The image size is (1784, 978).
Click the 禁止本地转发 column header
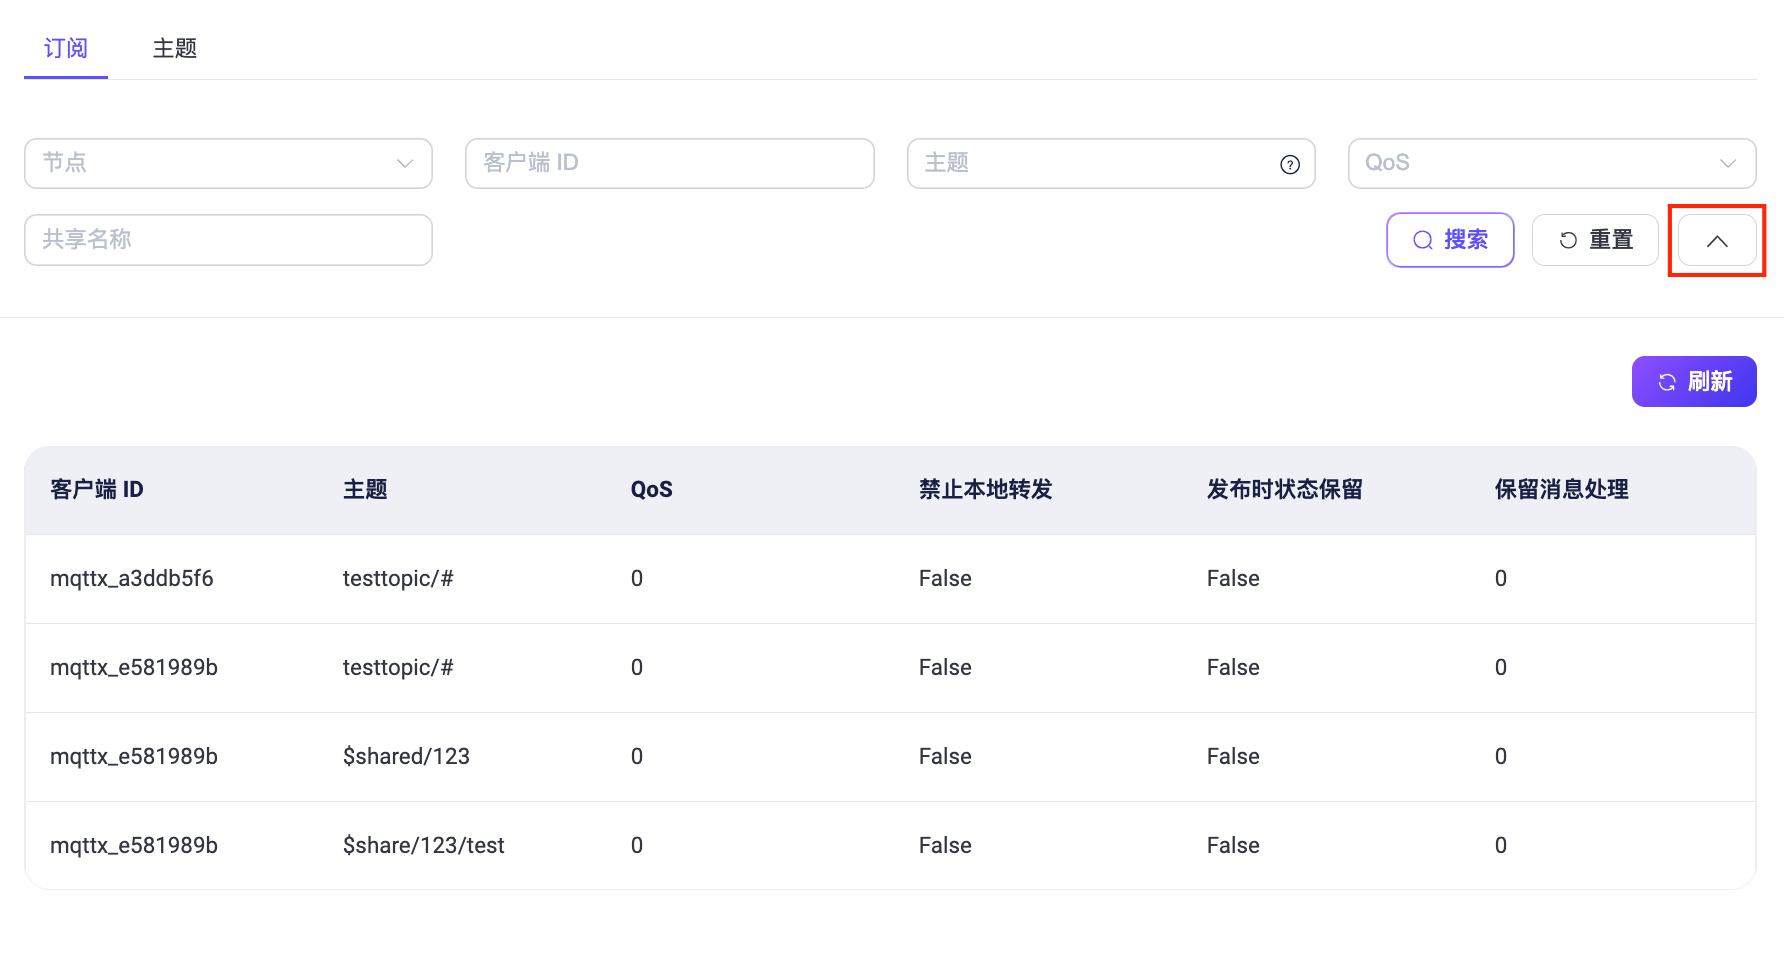click(985, 490)
